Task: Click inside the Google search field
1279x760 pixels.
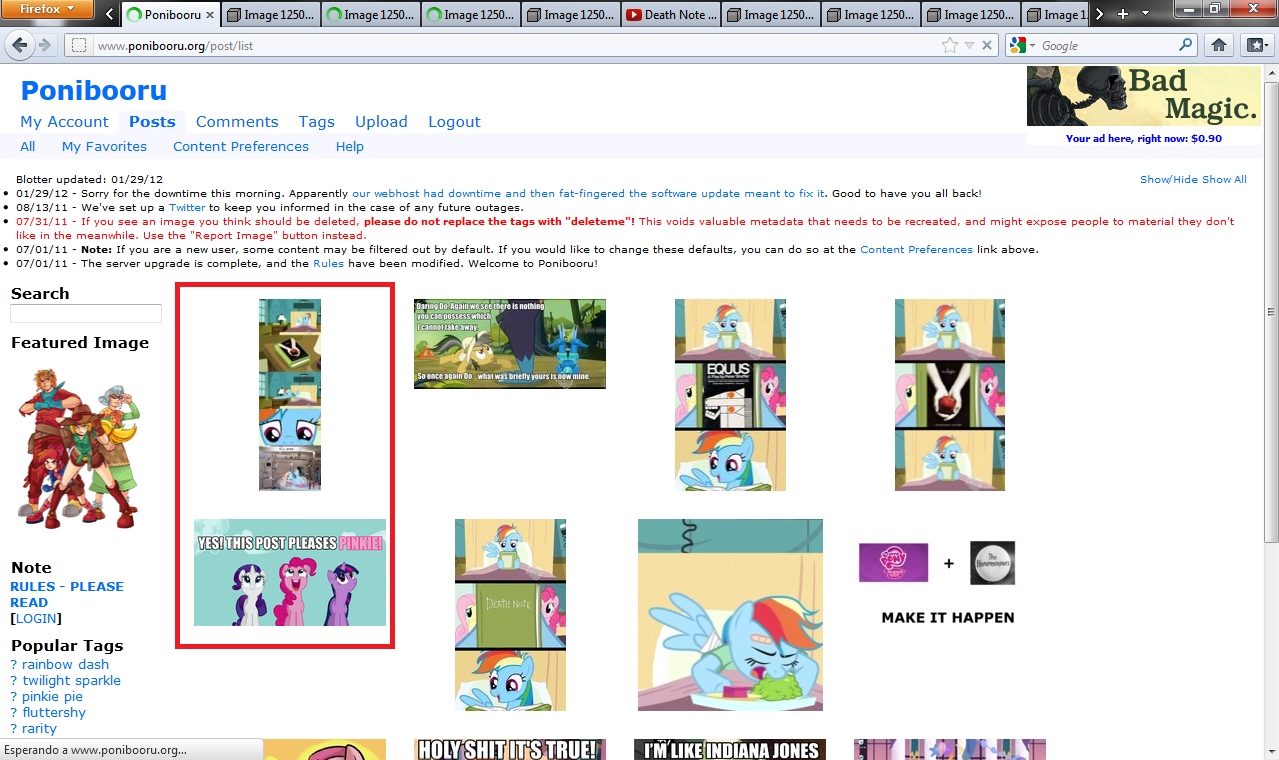Action: [1108, 45]
